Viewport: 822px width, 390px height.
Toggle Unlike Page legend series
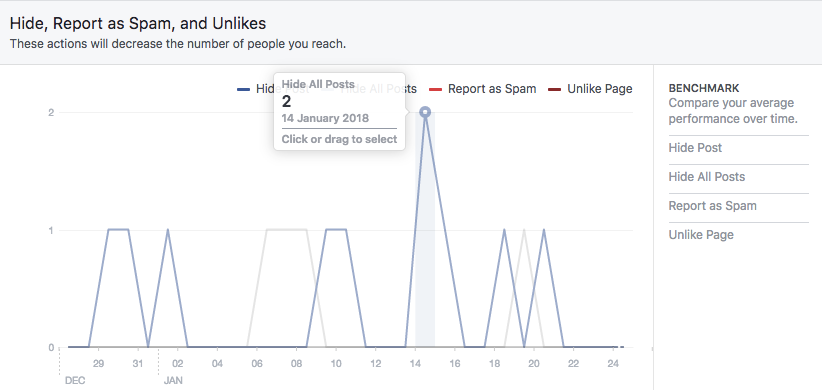(590, 89)
